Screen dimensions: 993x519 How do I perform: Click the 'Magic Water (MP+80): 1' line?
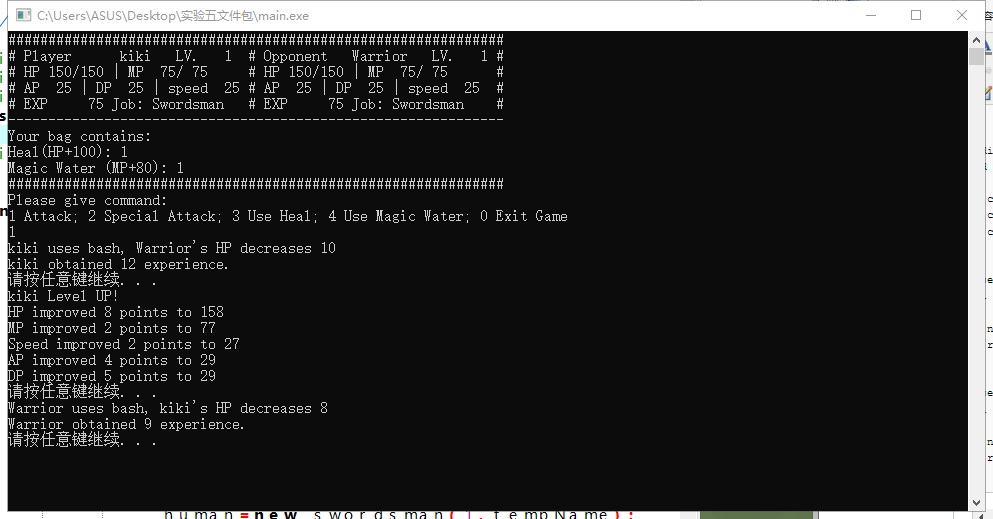point(96,168)
